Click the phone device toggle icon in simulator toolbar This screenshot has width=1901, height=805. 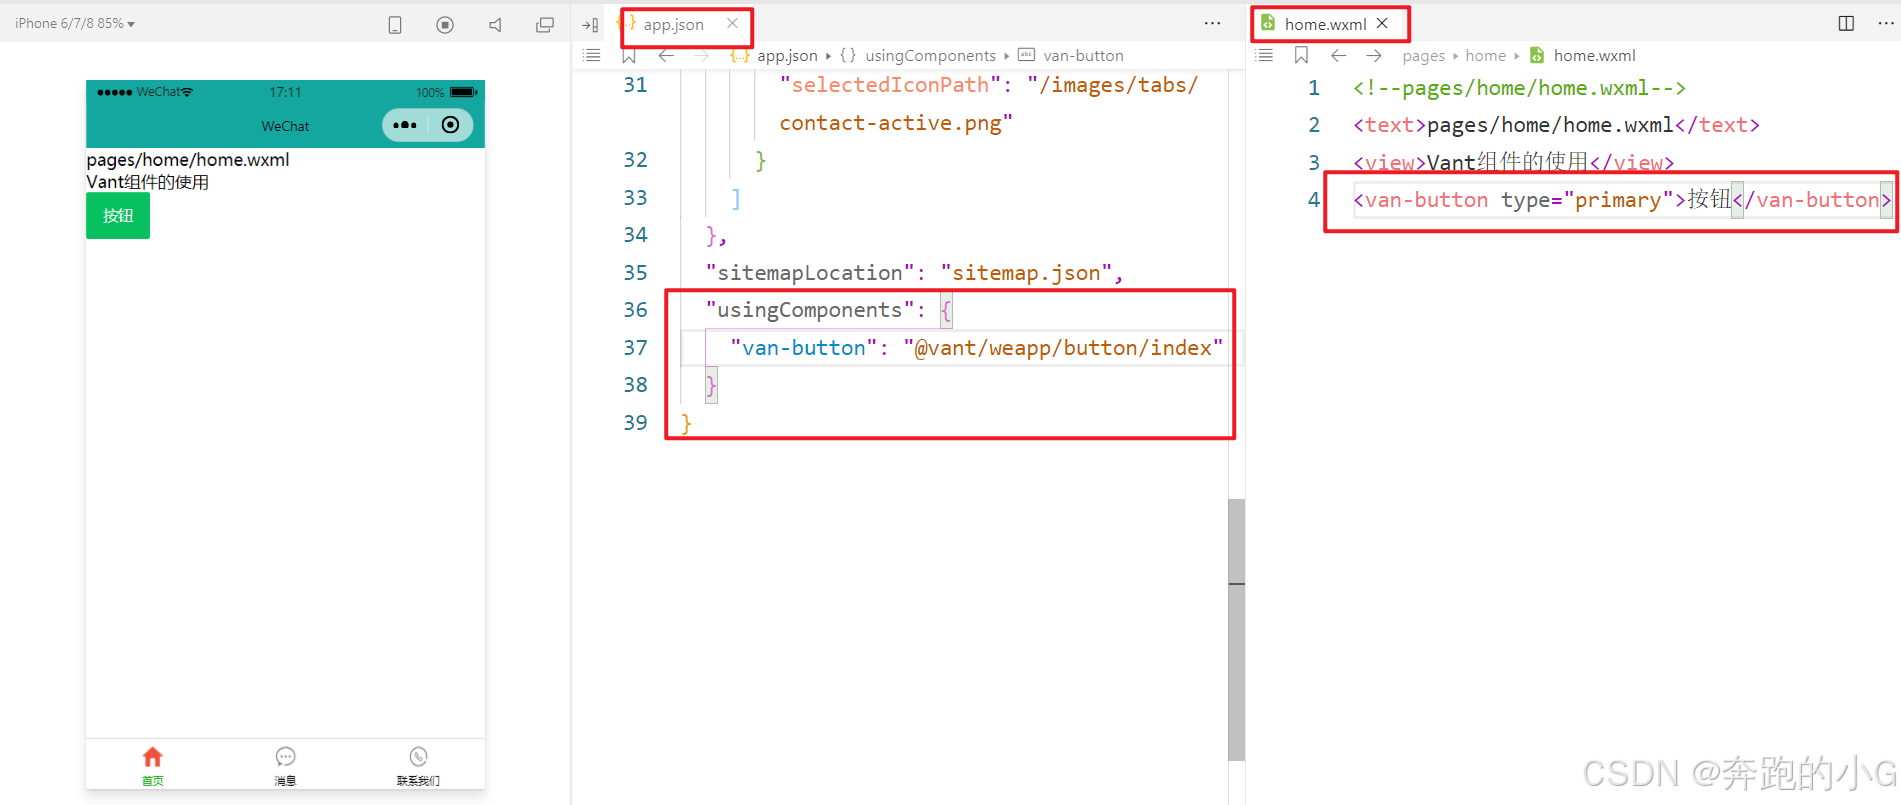point(395,25)
